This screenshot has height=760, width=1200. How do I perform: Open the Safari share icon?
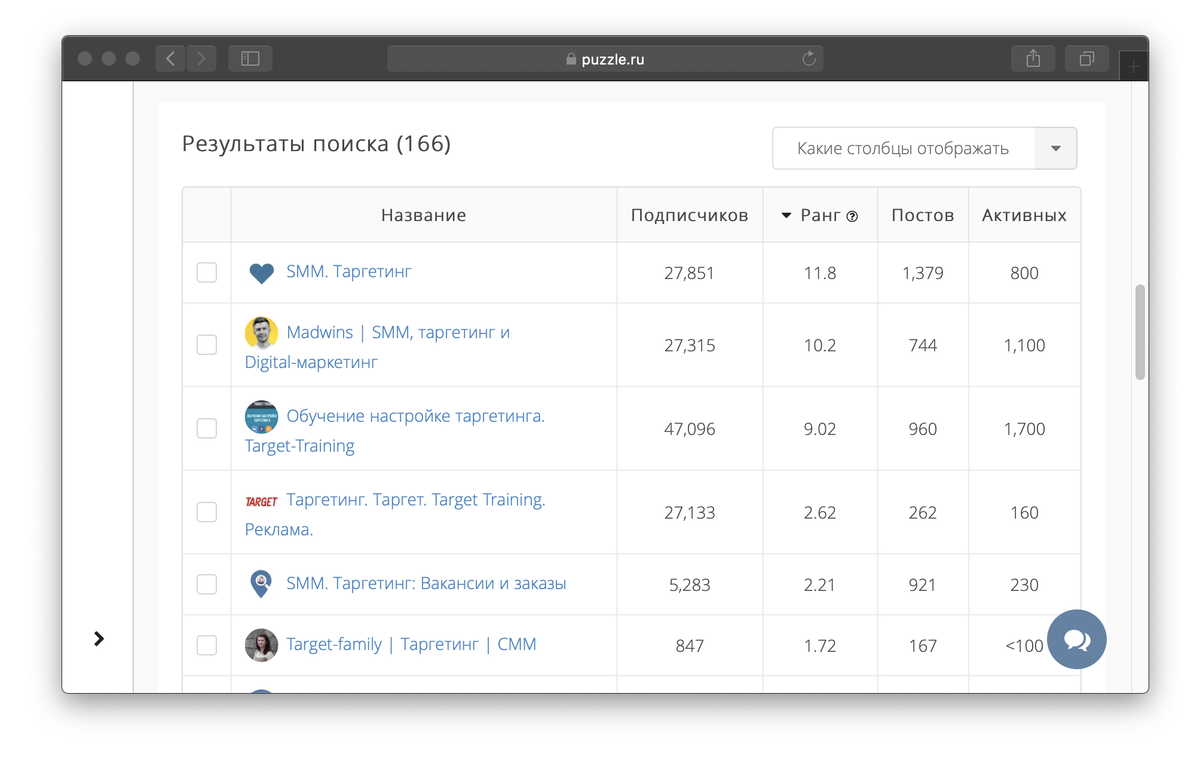point(1033,59)
